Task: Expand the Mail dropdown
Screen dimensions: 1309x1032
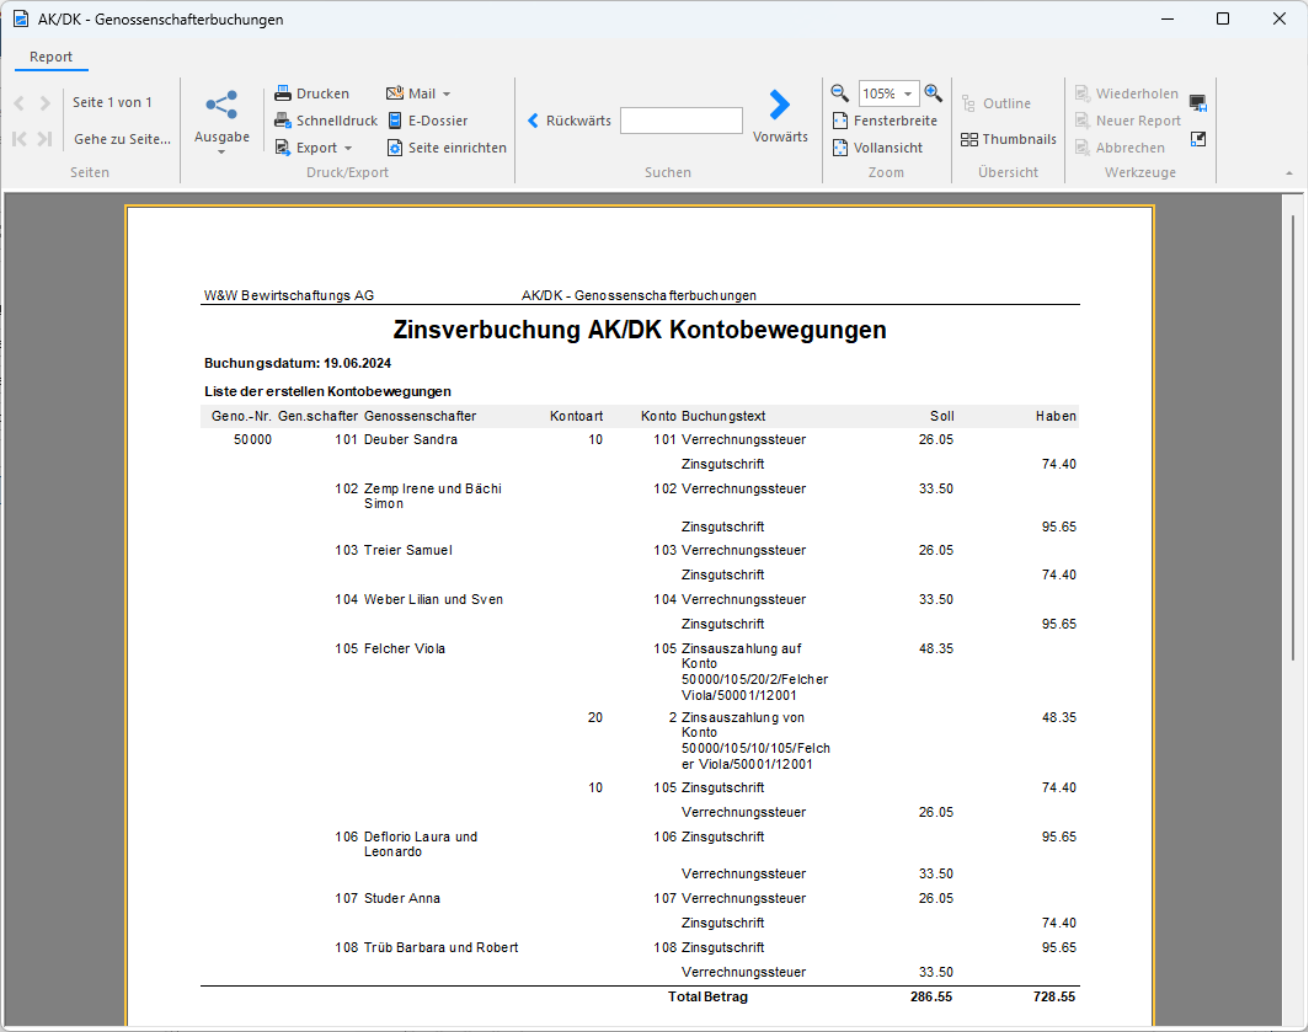Action: click(446, 94)
